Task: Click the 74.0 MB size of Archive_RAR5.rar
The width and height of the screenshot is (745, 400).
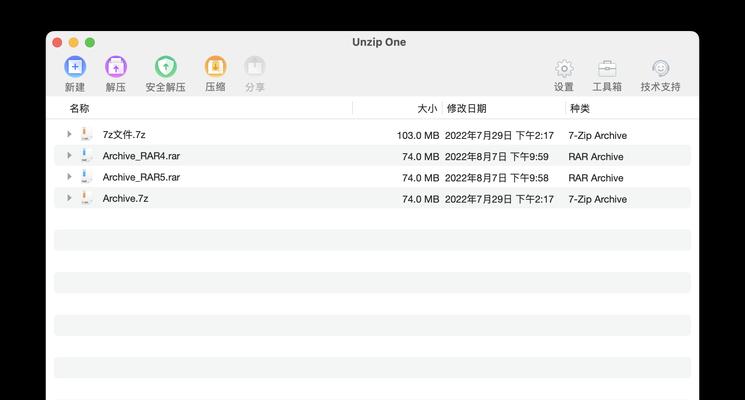Action: [x=420, y=178]
